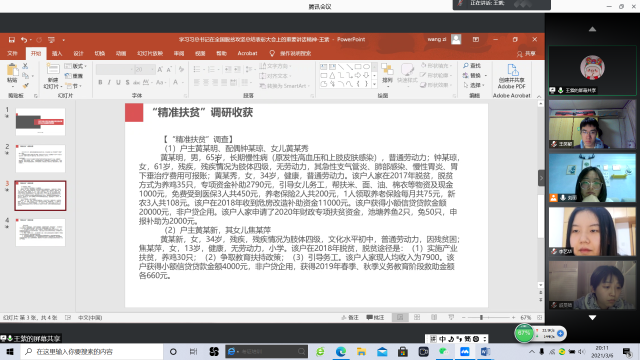Viewport: 640px width, 360px height.
Task: Expand the font size dropdown
Action: coord(153,69)
